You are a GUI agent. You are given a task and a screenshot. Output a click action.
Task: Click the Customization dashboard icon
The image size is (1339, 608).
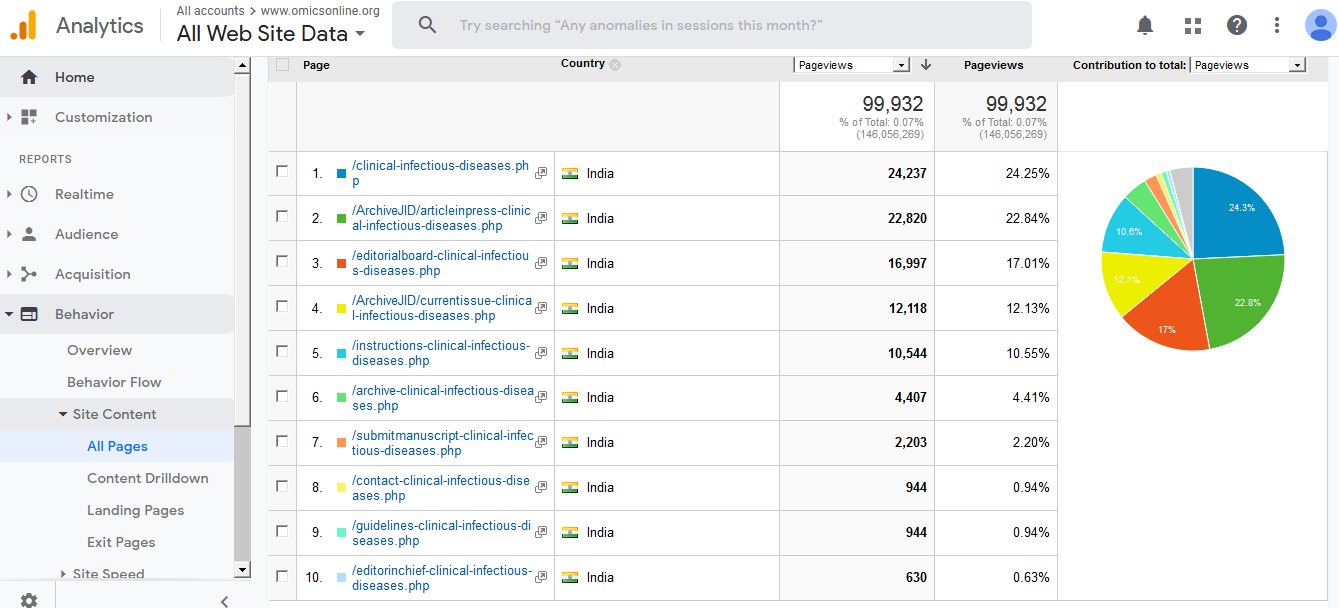tap(28, 117)
